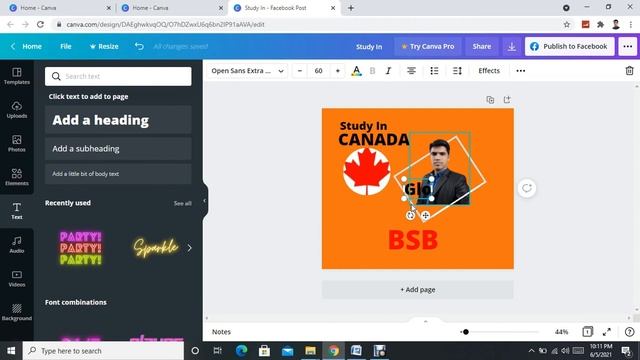640x360 pixels.
Task: Select the PARTY! neon text style thumbnail
Action: (x=81, y=248)
